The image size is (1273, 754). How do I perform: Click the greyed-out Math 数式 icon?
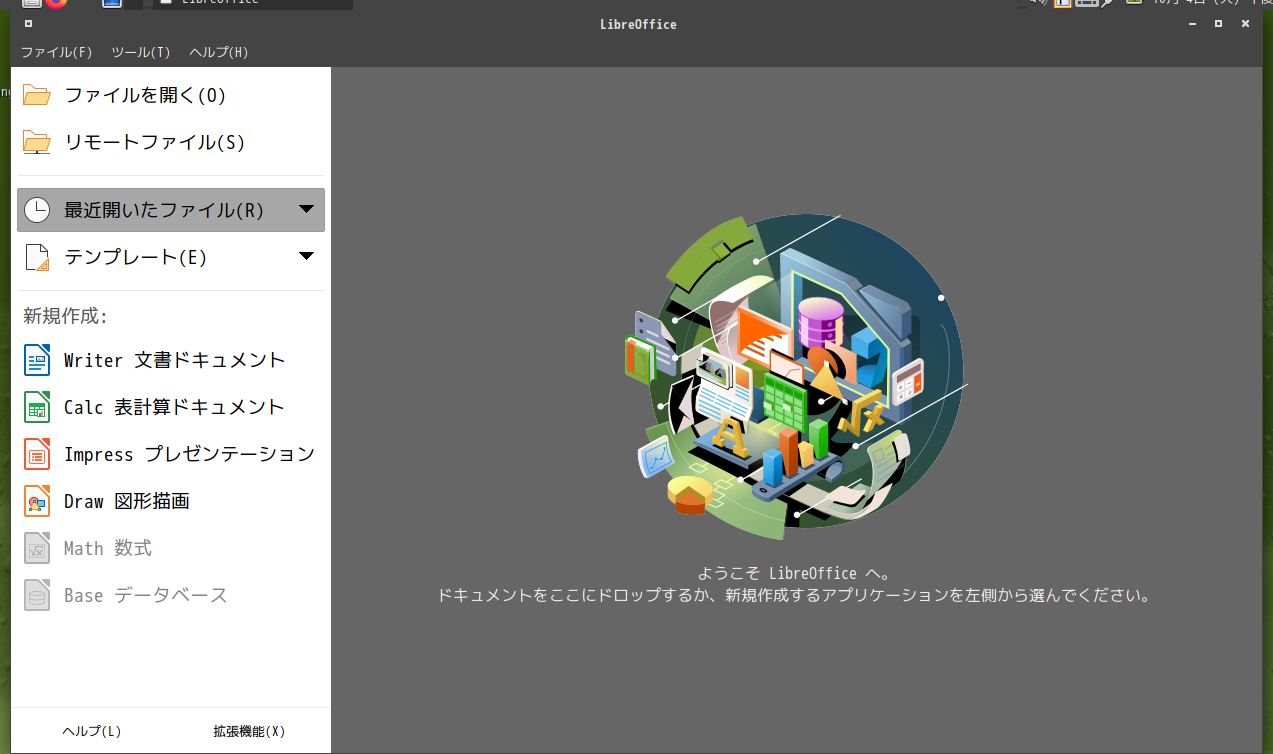(37, 548)
